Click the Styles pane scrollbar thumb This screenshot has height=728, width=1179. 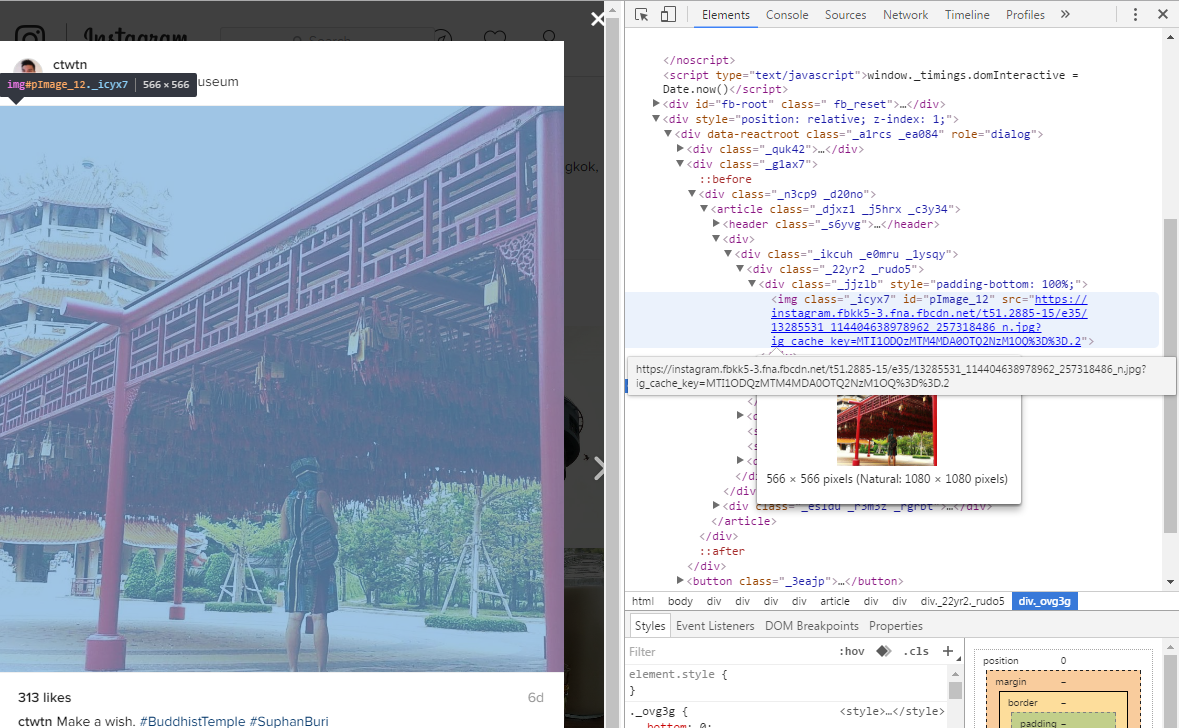tap(956, 690)
